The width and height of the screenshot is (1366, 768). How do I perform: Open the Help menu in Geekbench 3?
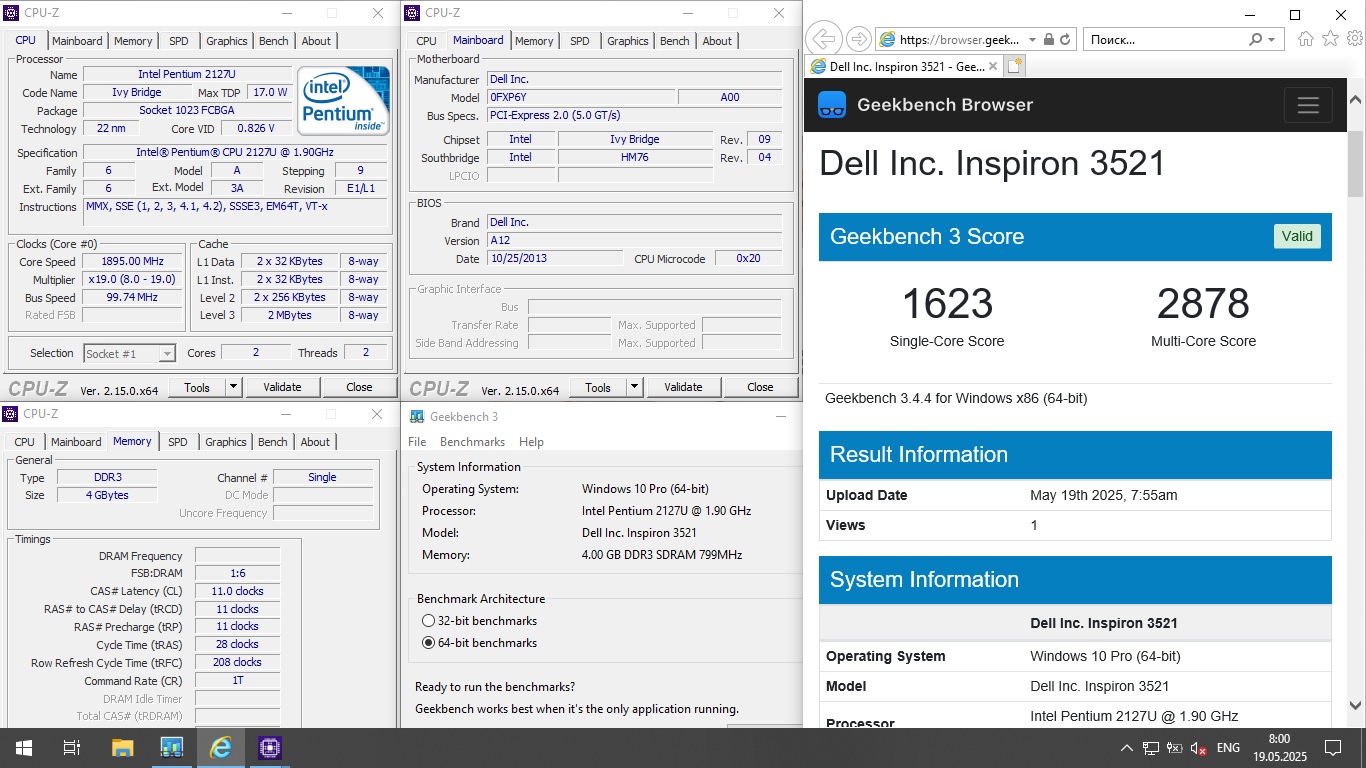click(x=531, y=442)
